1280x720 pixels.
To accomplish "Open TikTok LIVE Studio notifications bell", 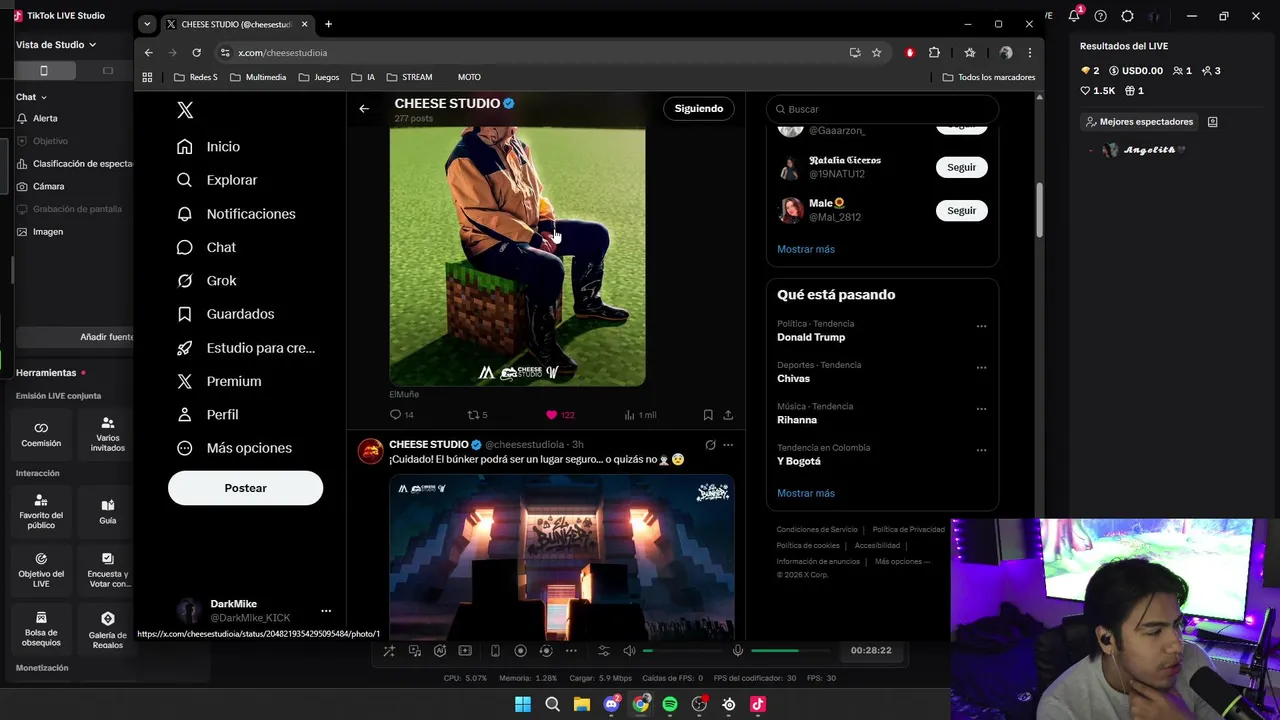I will pos(1074,16).
